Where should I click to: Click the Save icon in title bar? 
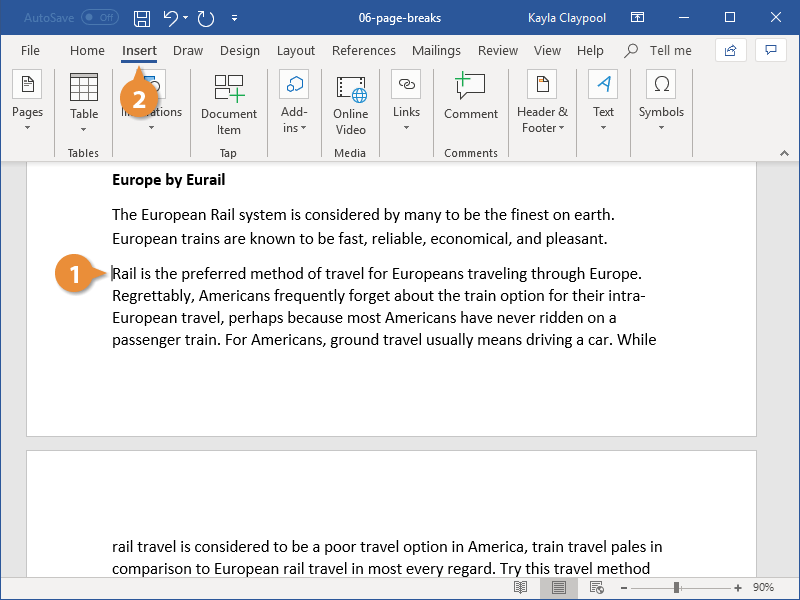tap(141, 18)
